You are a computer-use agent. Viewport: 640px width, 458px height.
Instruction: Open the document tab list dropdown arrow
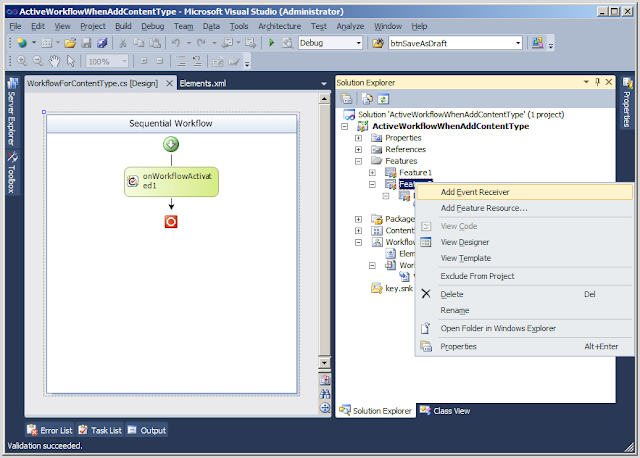click(x=324, y=84)
